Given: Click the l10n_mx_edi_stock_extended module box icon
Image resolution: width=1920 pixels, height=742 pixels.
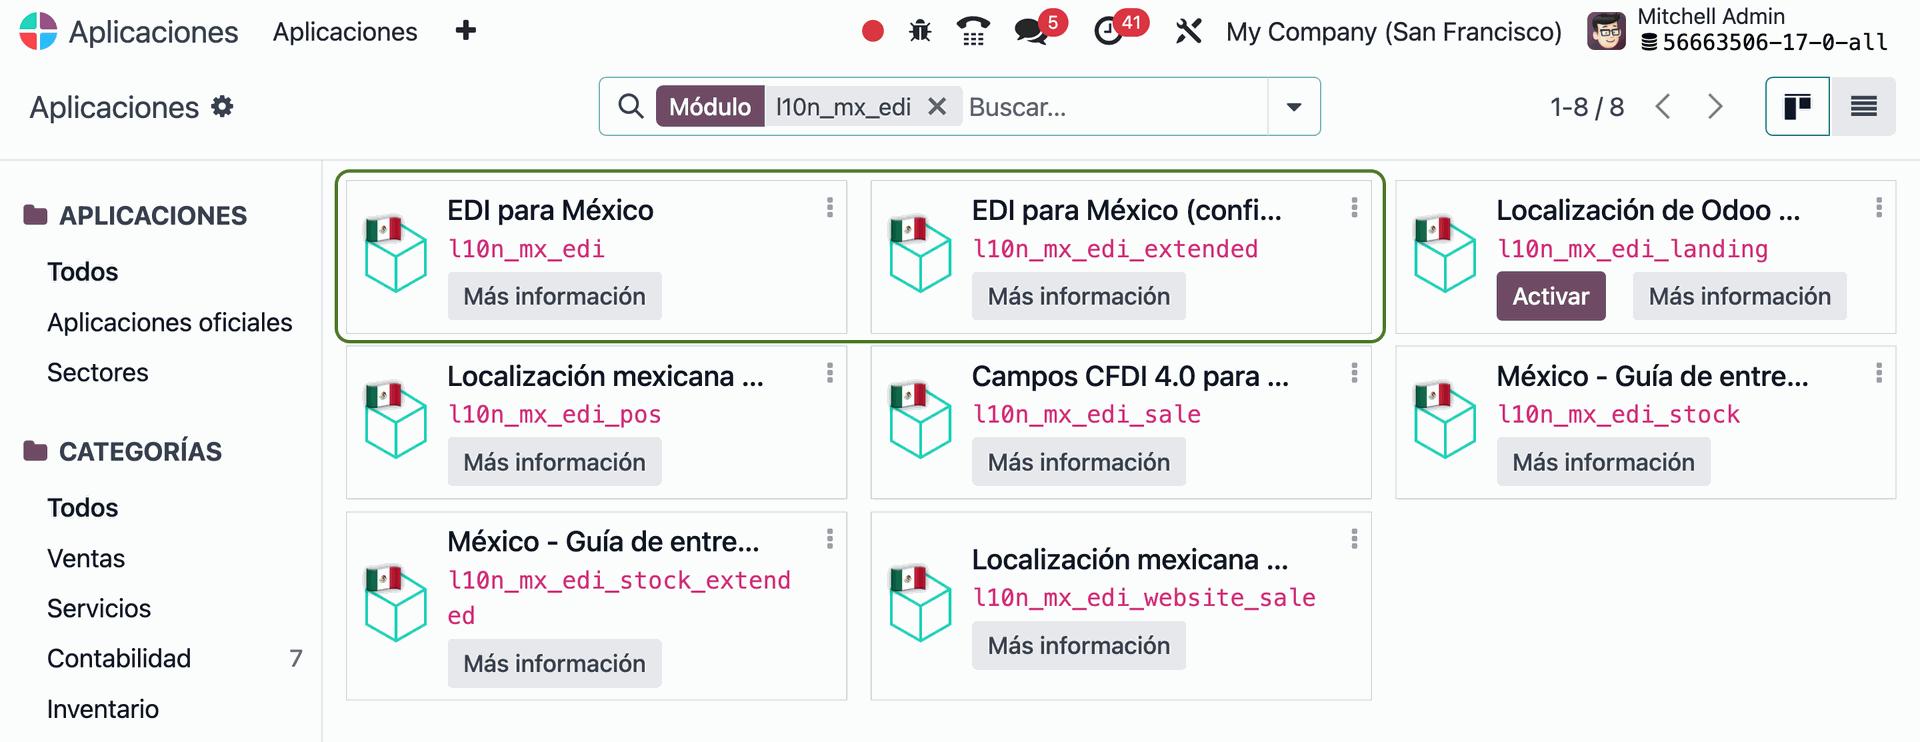Looking at the screenshot, I should (x=396, y=604).
